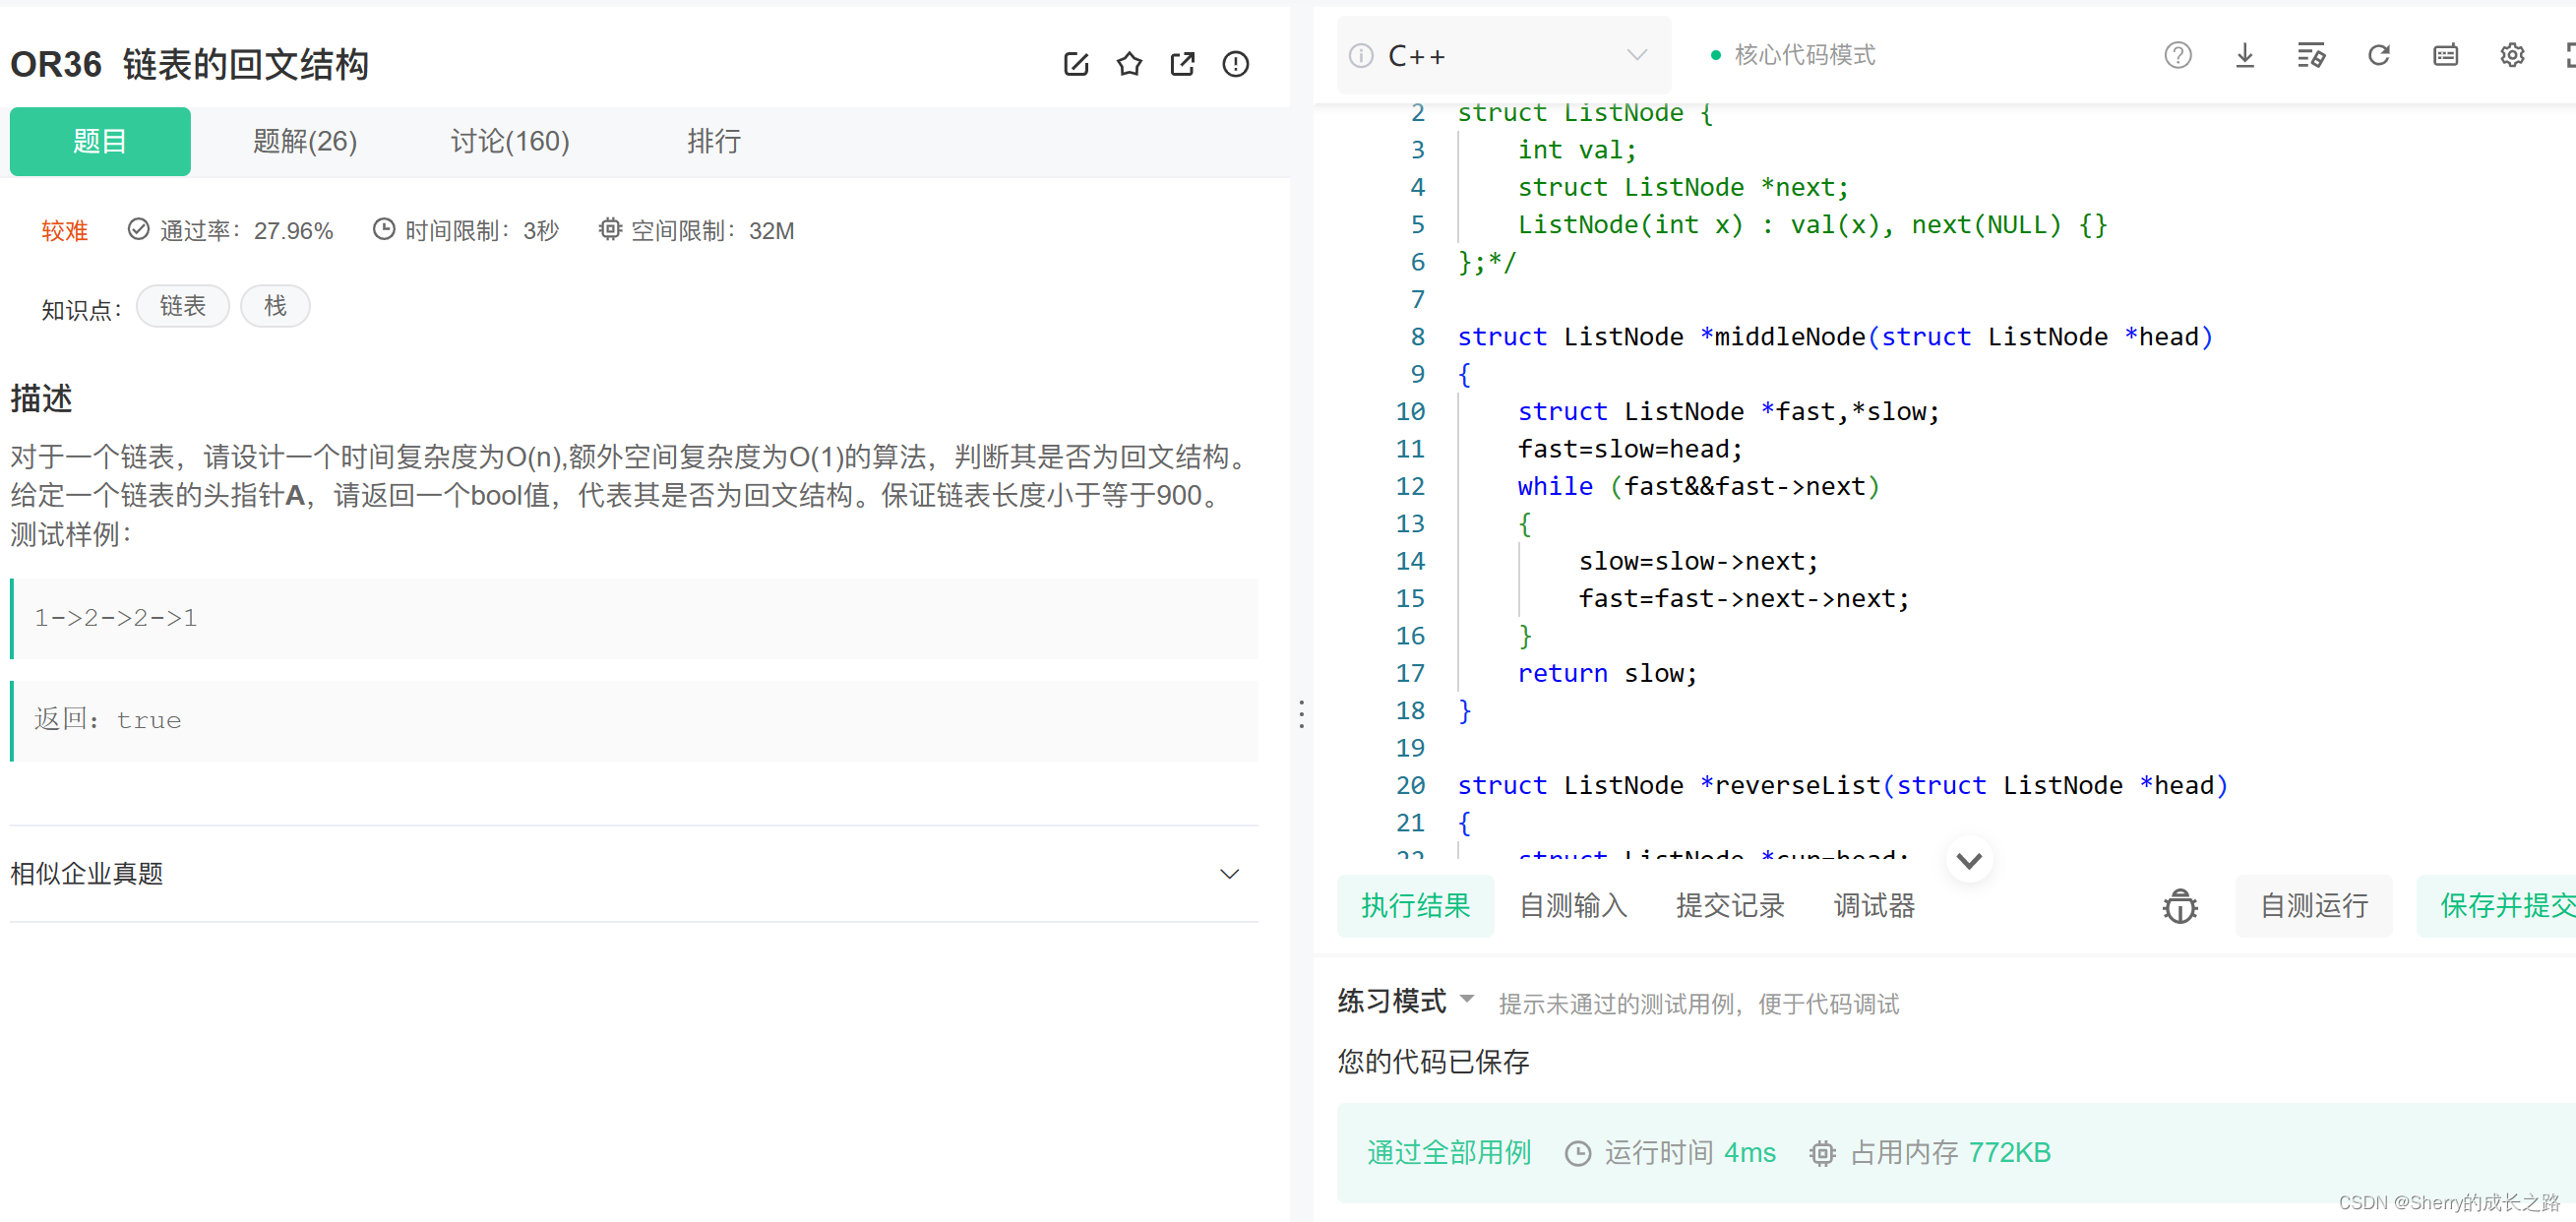Click line number 15 in gutter
This screenshot has height=1222, width=2576.
(x=1410, y=599)
